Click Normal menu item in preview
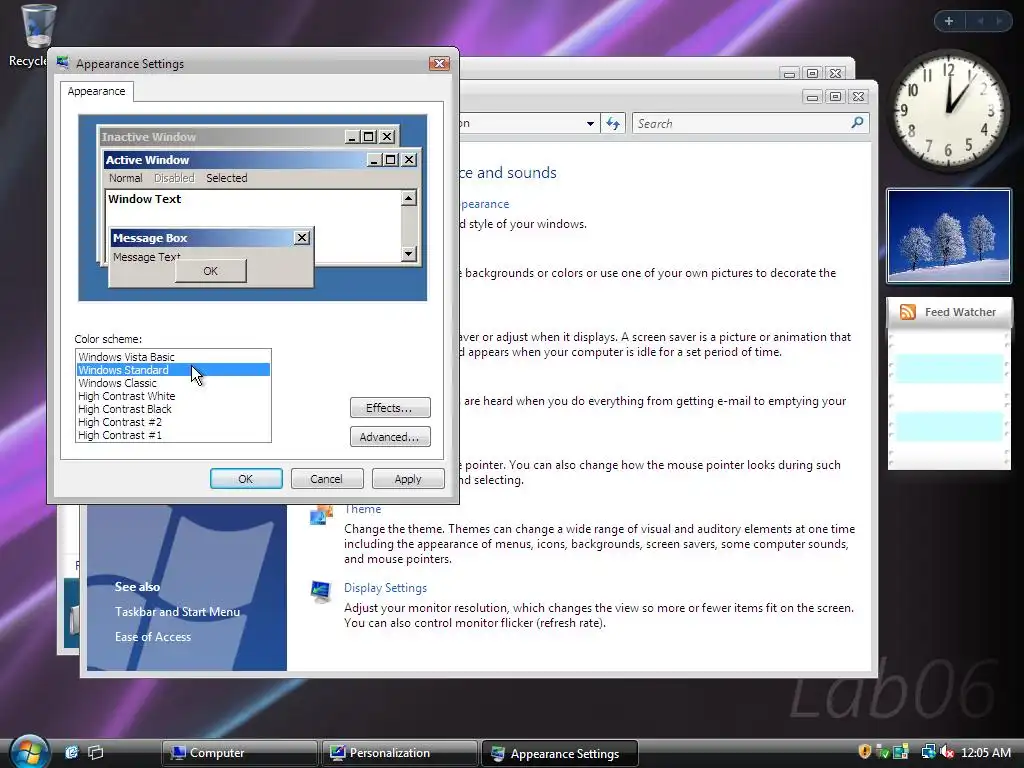The image size is (1024, 768). 125,178
